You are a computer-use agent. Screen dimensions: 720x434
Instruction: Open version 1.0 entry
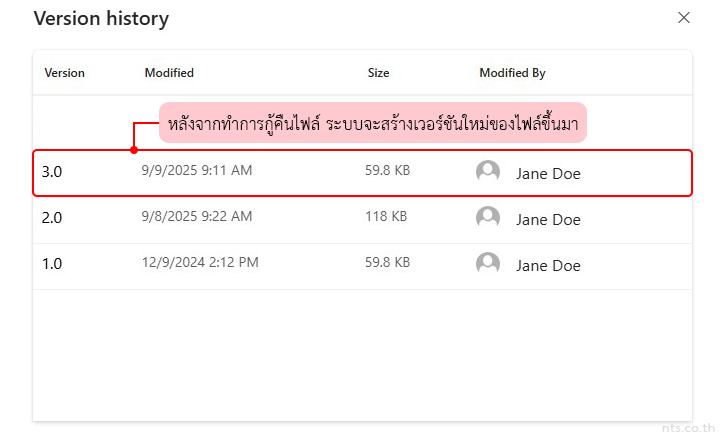coord(52,264)
